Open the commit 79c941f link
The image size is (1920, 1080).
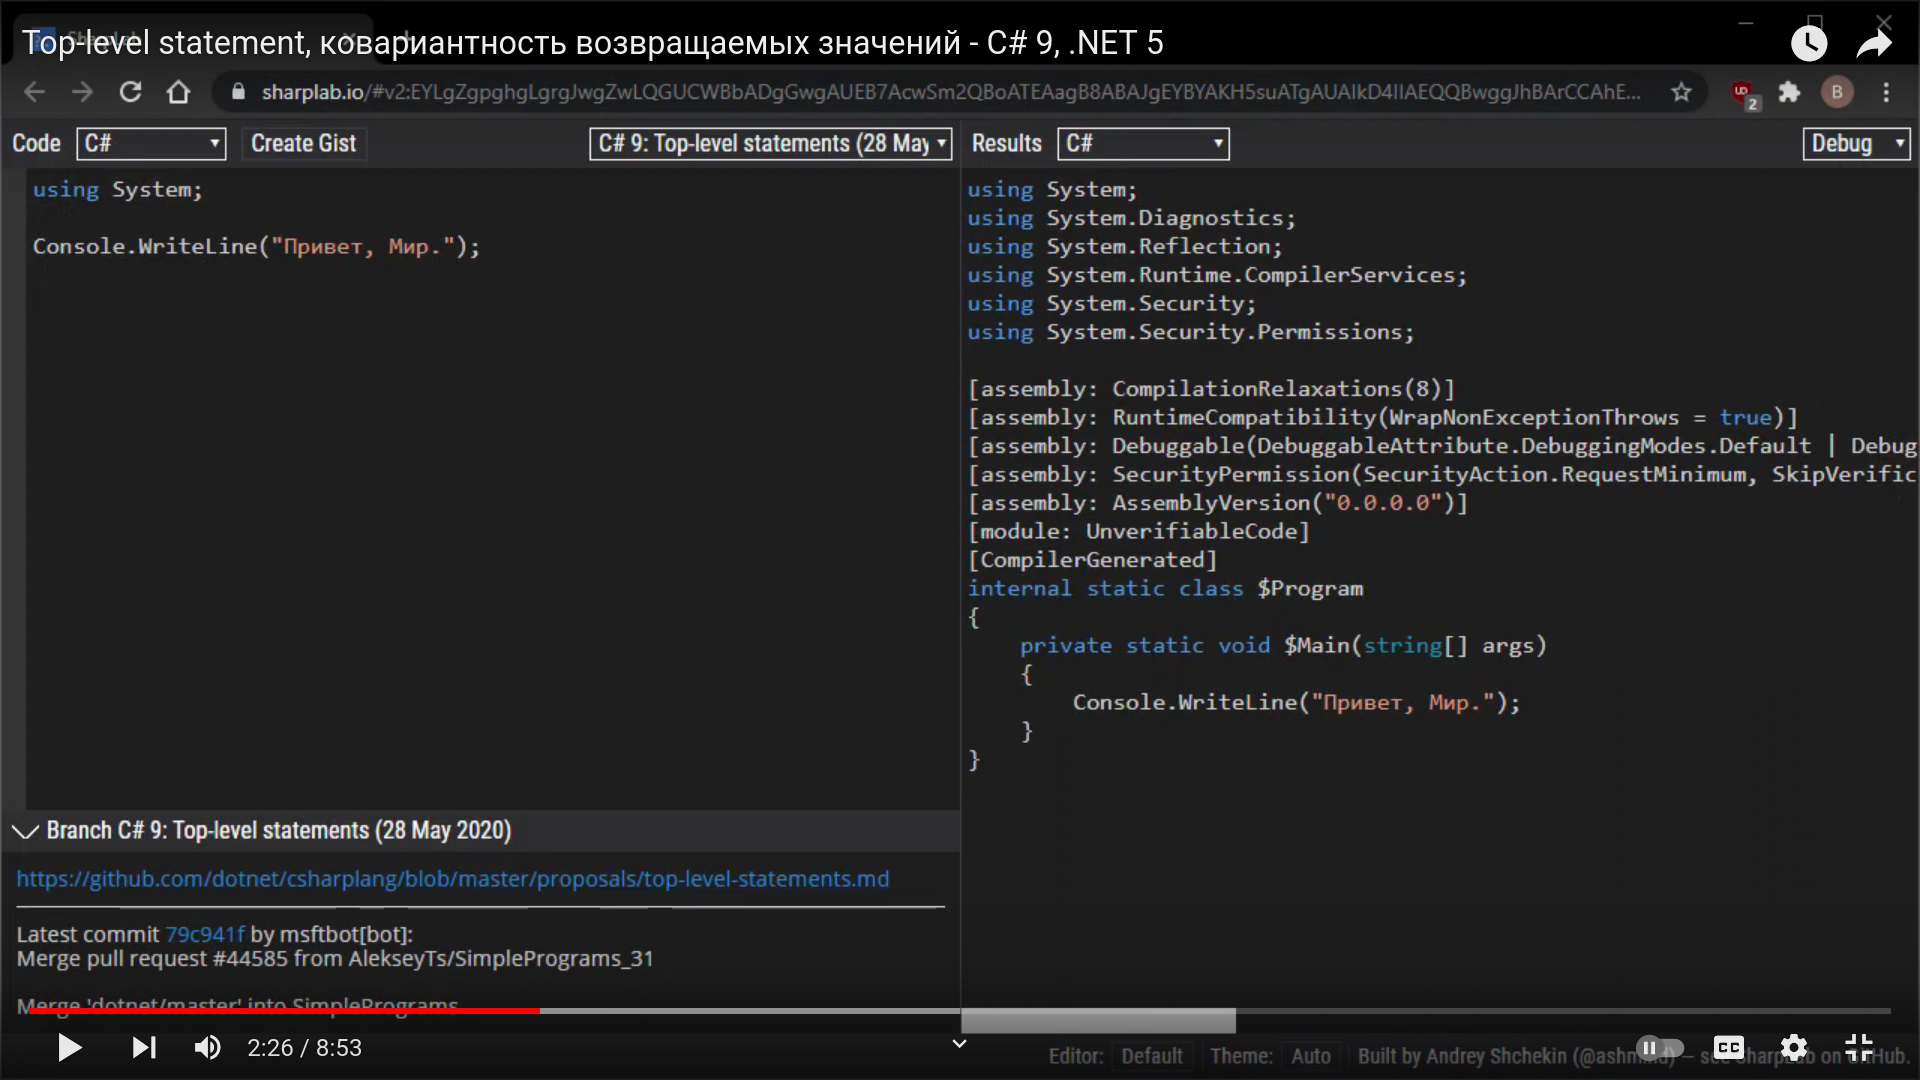tap(204, 934)
